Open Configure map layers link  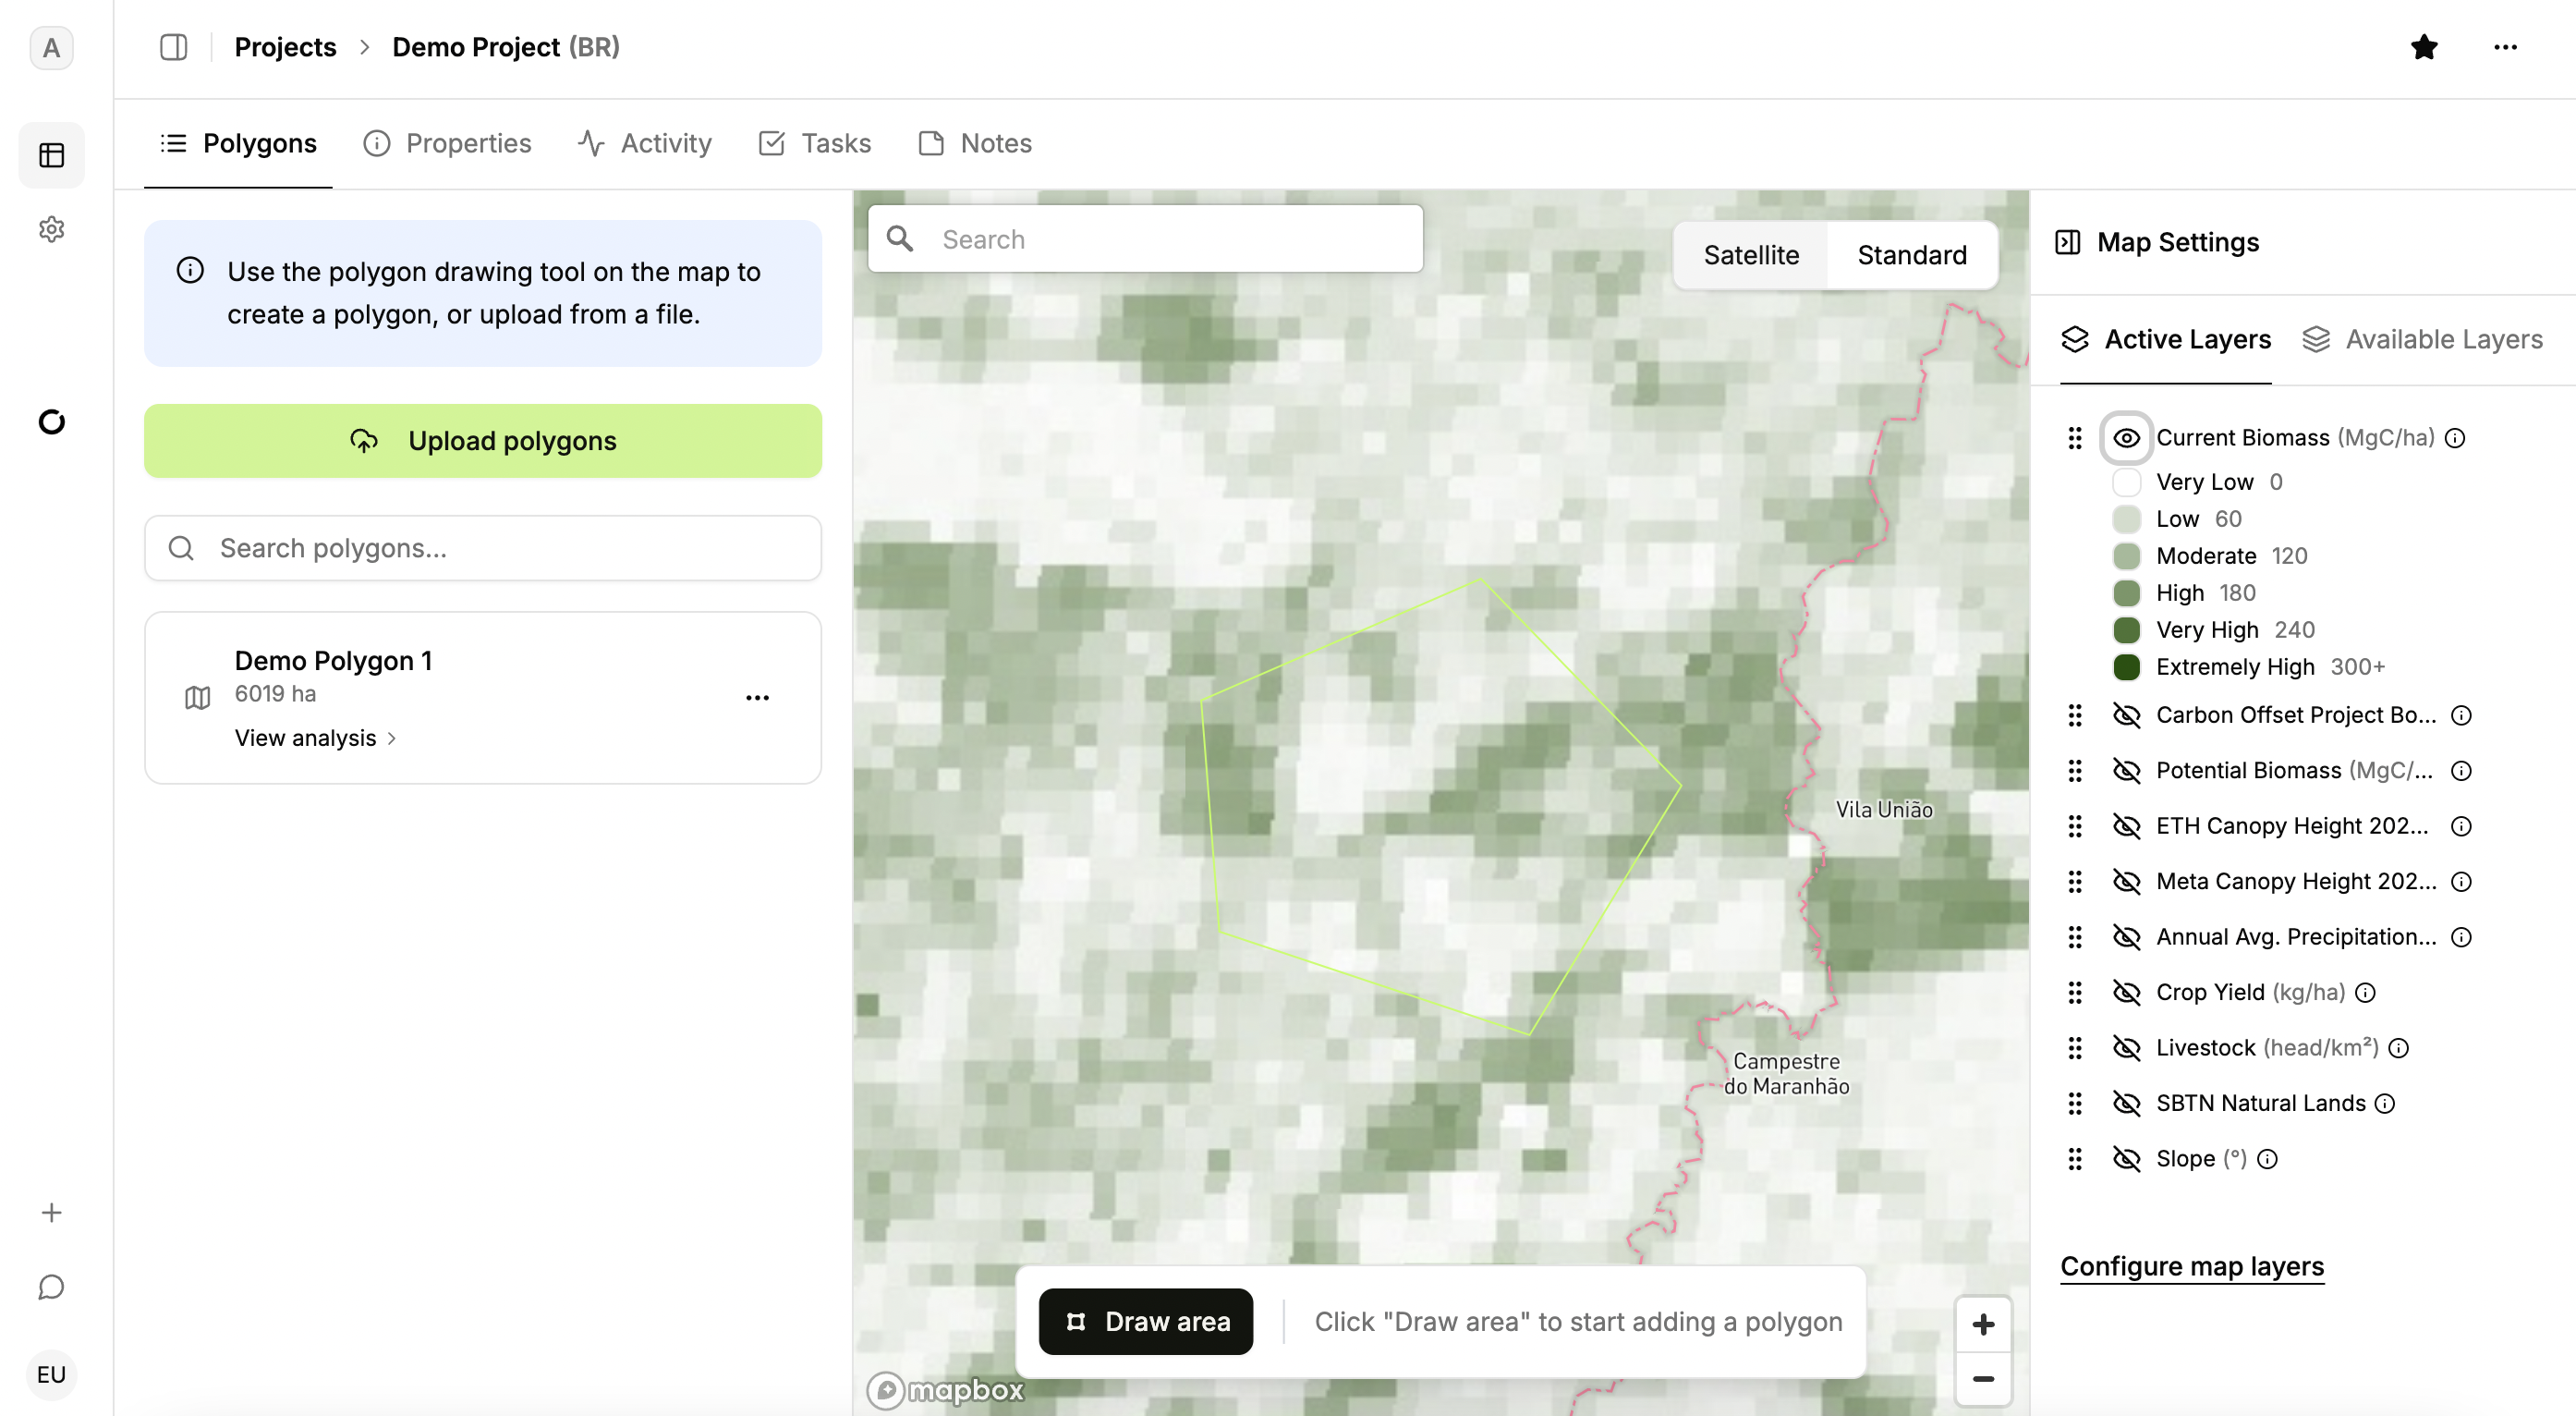pos(2192,1266)
